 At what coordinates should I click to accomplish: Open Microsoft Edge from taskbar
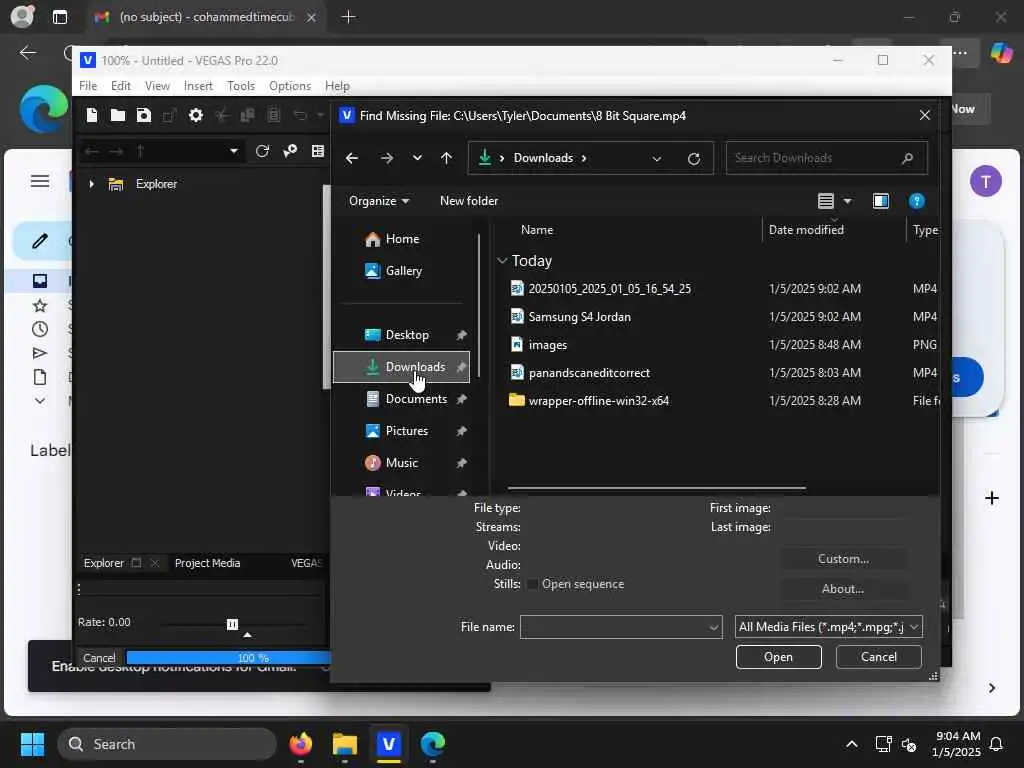click(x=432, y=744)
